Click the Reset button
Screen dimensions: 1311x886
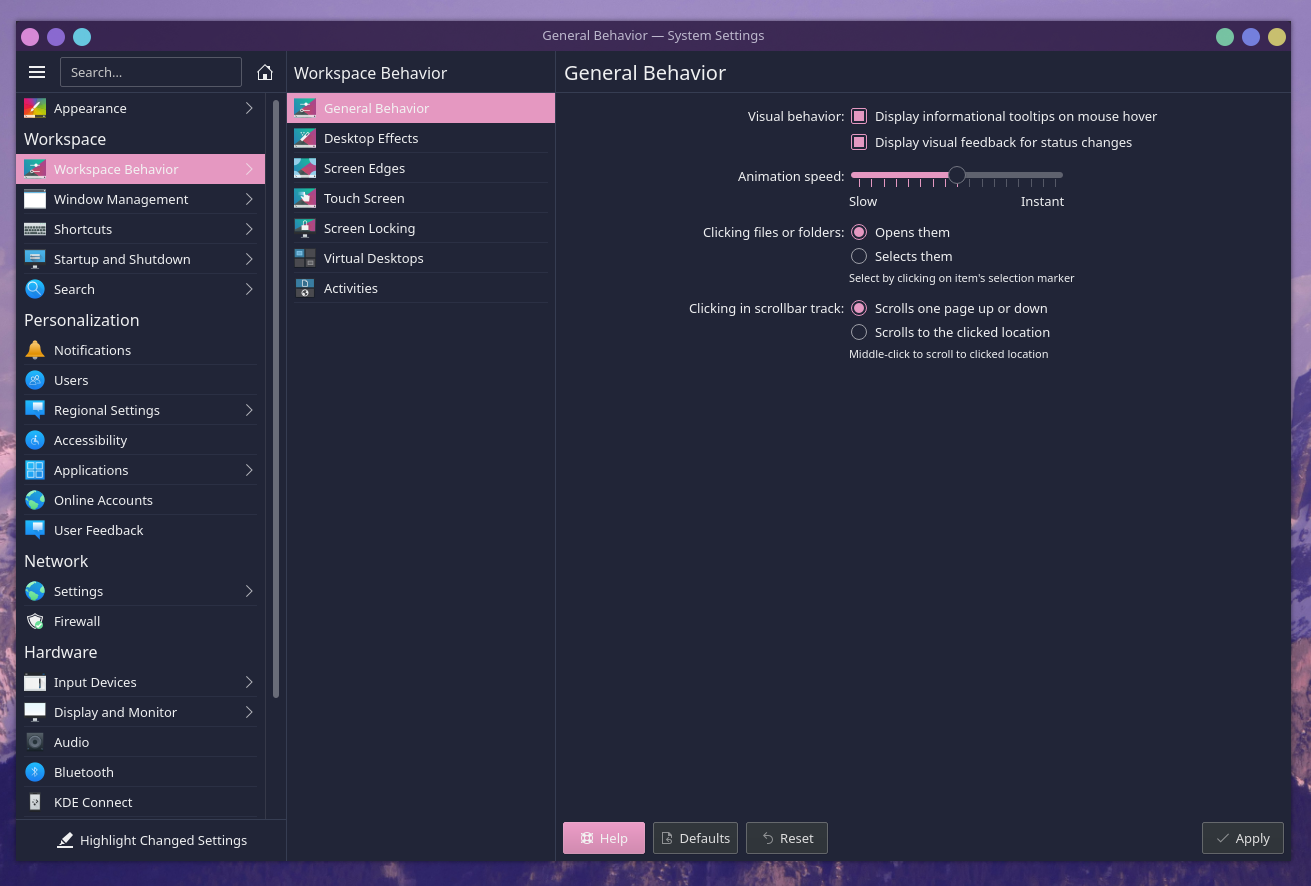787,838
